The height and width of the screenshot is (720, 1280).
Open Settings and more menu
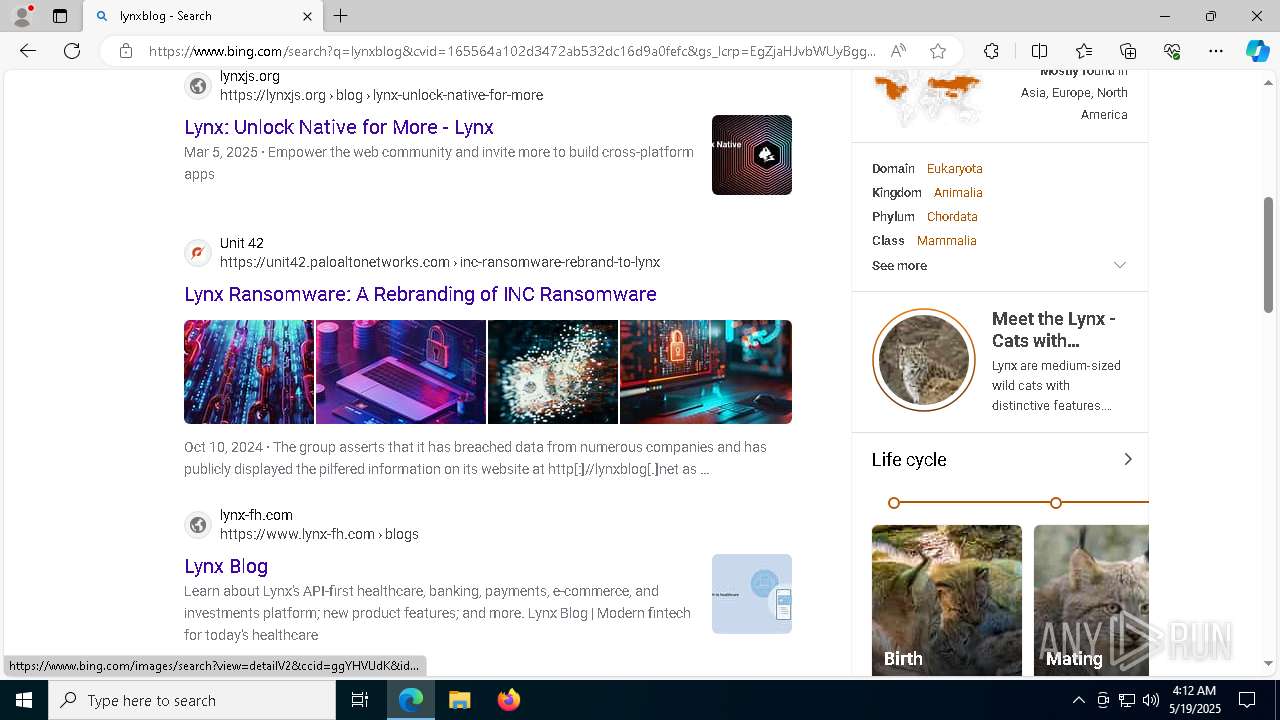point(1216,51)
